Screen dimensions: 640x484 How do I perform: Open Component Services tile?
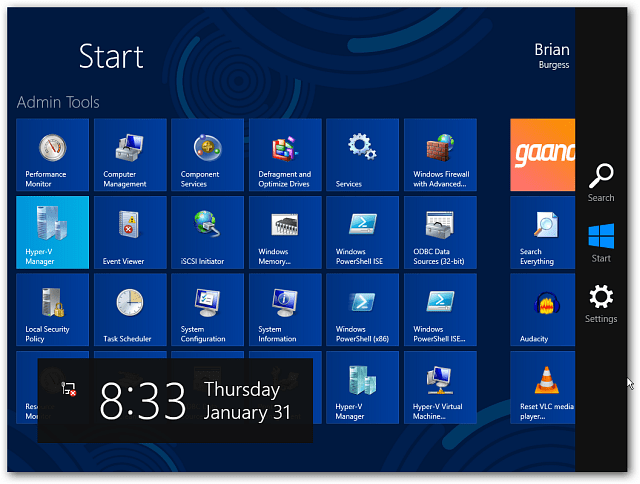(207, 155)
